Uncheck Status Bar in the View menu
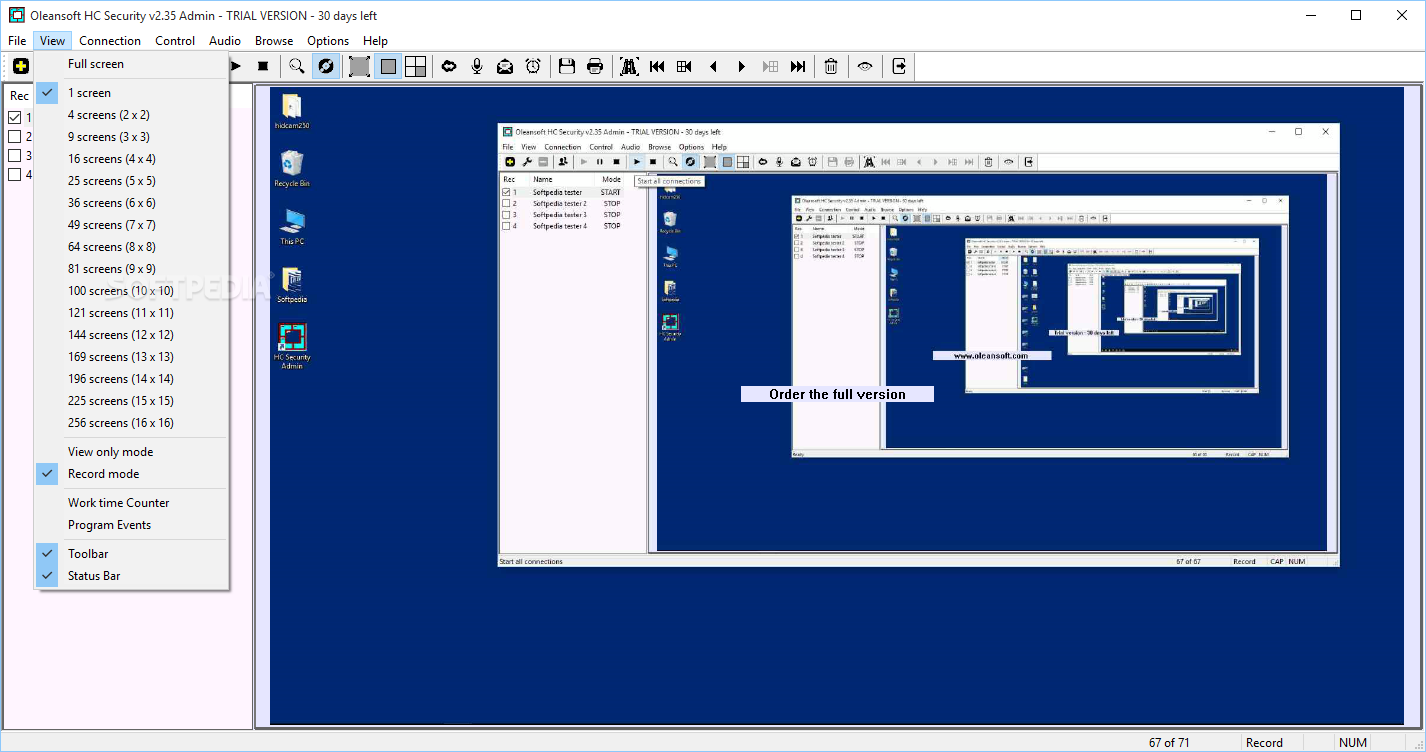1426x752 pixels. pos(132,576)
